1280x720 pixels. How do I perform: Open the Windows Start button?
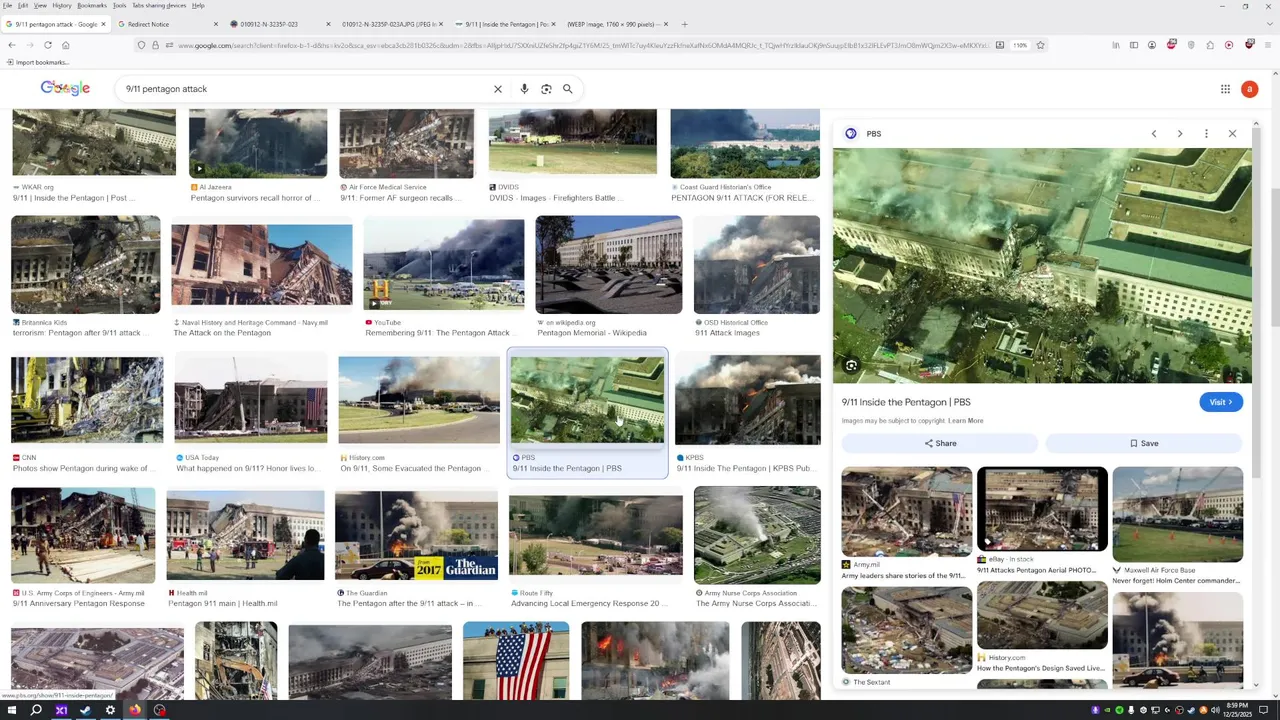11,710
